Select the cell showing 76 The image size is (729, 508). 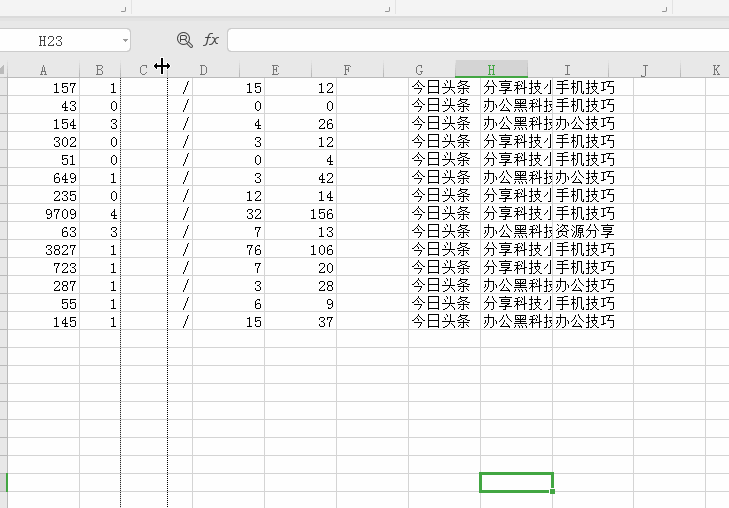tap(228, 250)
